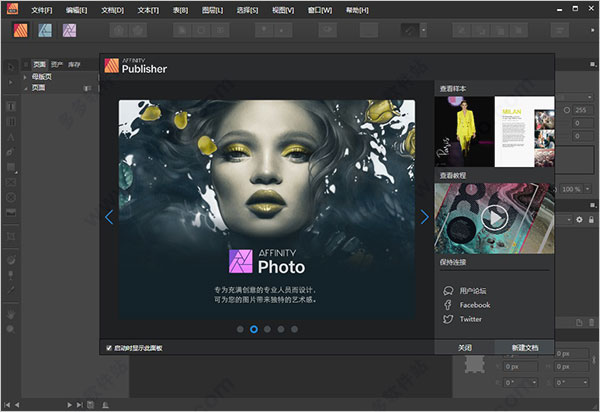The image size is (600, 412).
Task: Open the Facebook text link
Action: click(x=475, y=305)
